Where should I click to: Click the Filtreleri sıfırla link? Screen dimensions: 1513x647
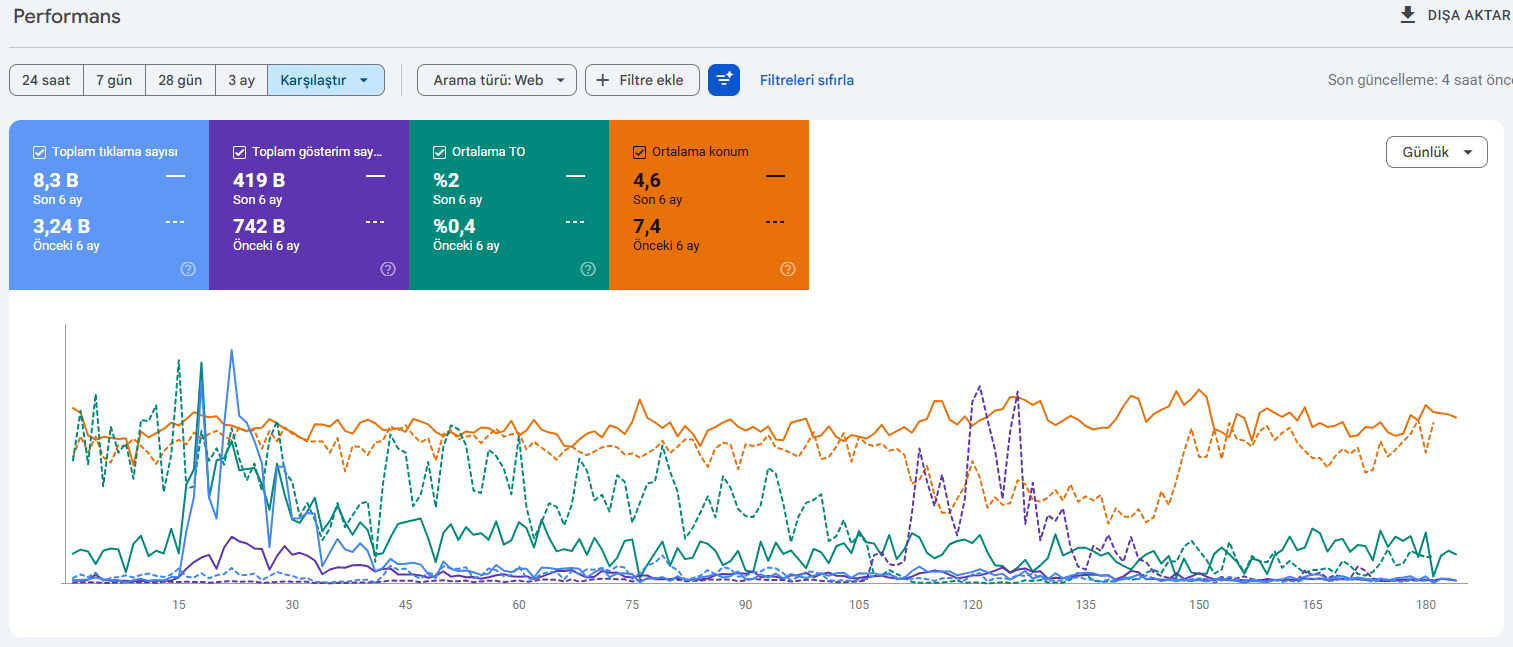(806, 79)
